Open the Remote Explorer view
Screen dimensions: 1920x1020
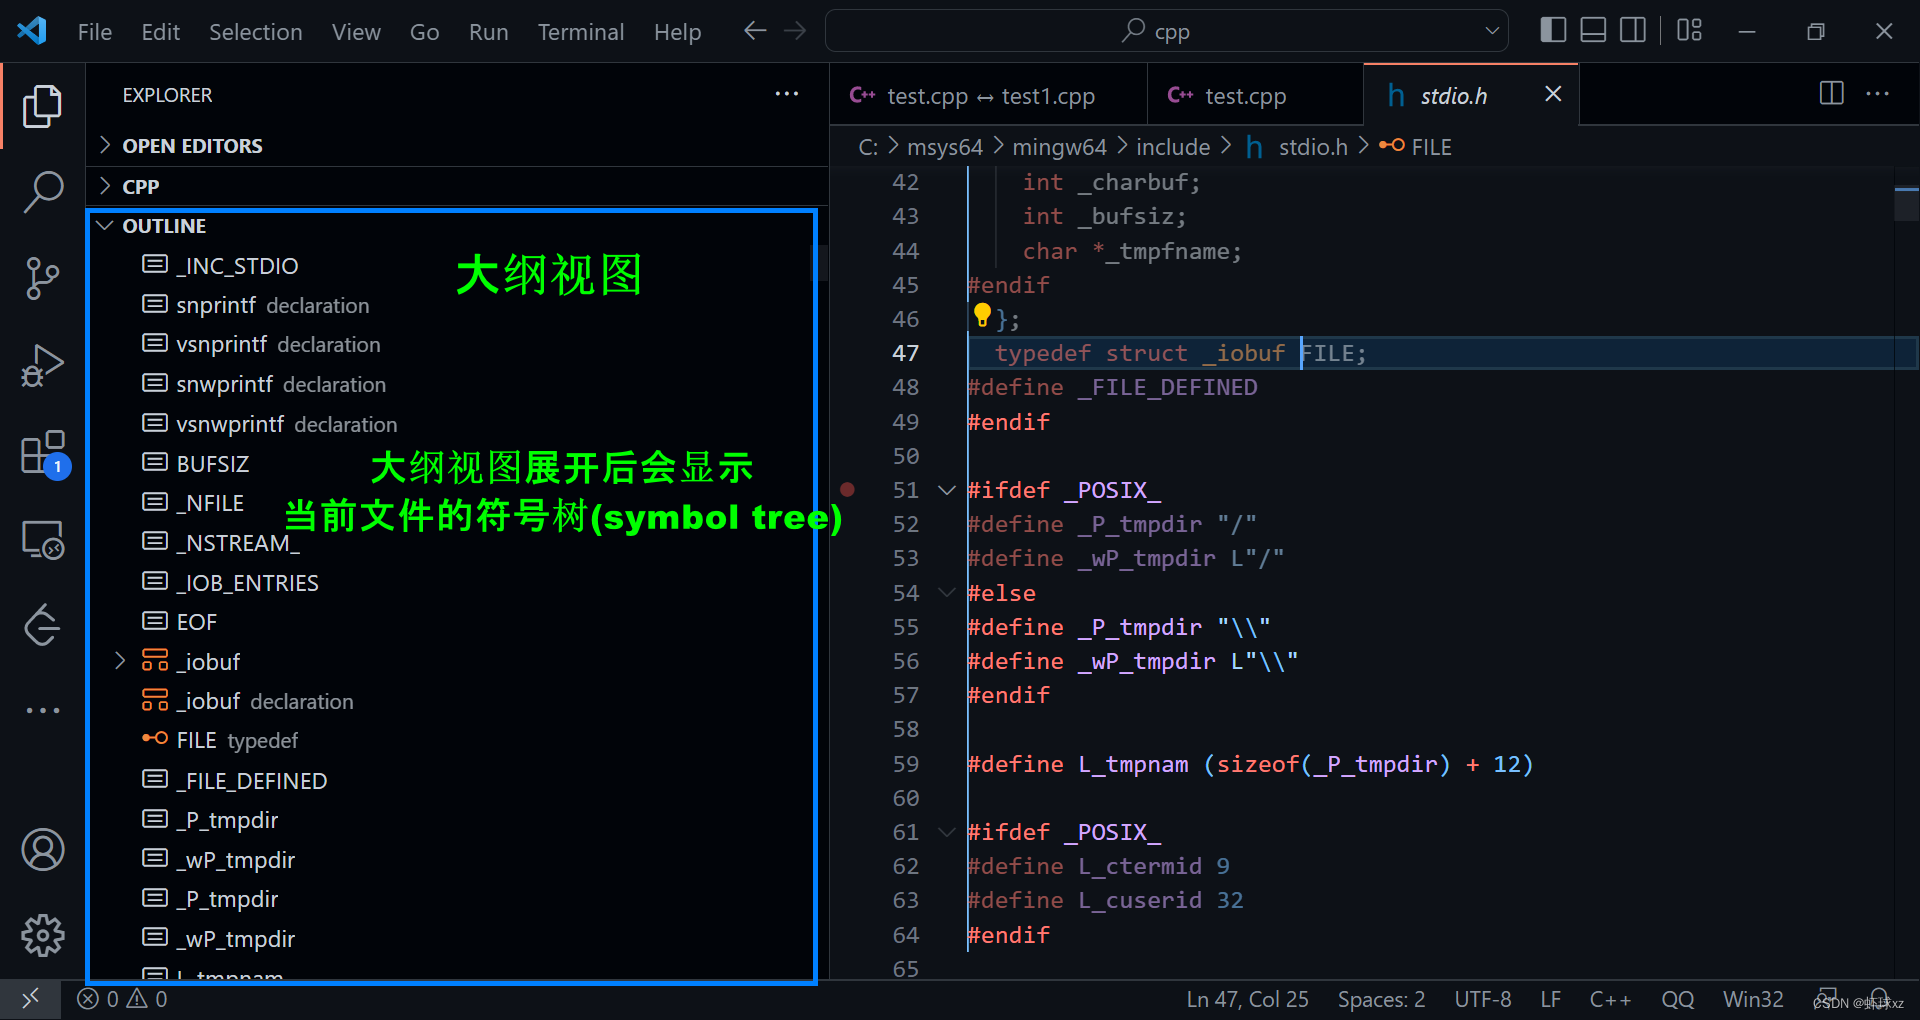pos(42,540)
